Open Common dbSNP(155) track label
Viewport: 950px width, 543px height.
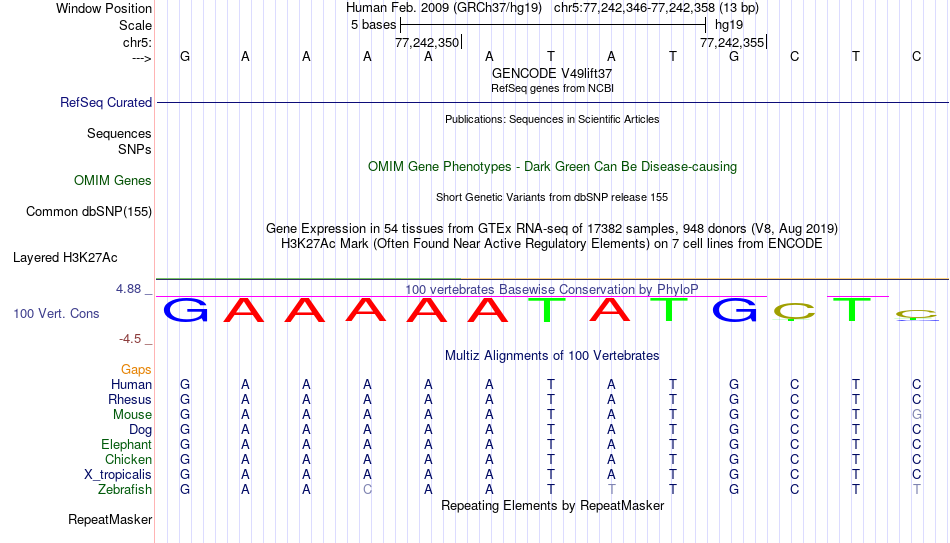[x=88, y=212]
